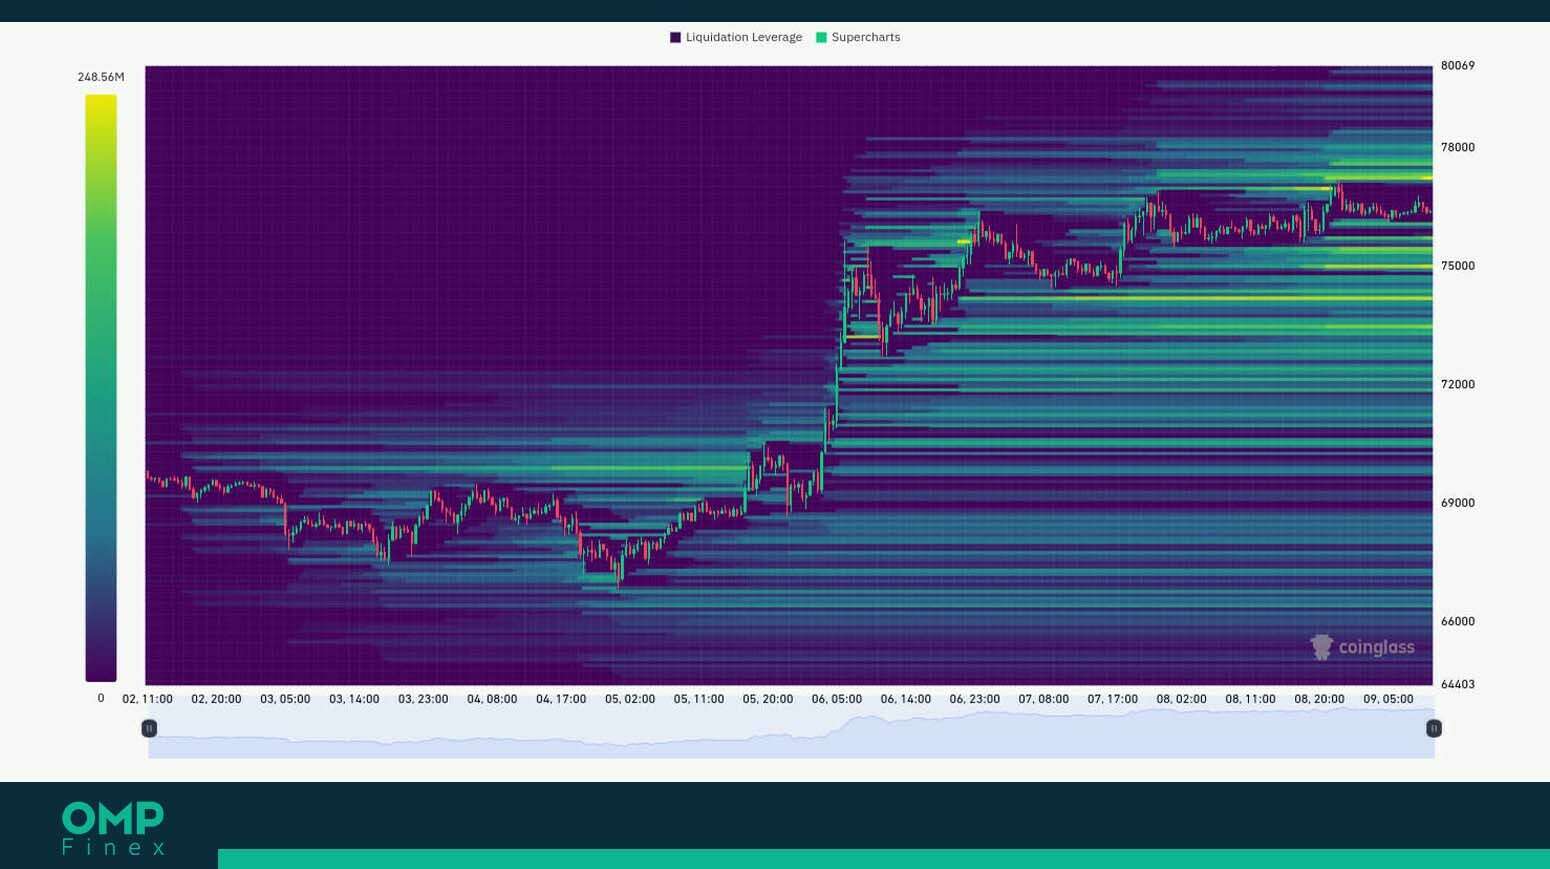Click the 06, 23:00 time axis label

click(x=975, y=699)
